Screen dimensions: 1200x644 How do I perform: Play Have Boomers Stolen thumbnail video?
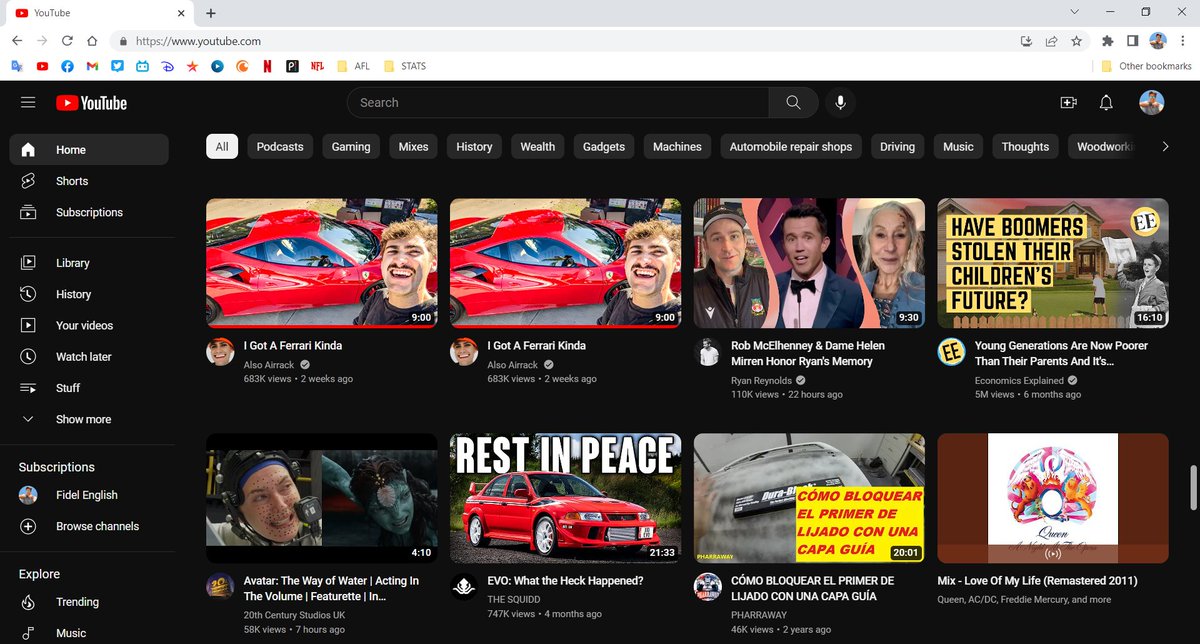click(1053, 263)
